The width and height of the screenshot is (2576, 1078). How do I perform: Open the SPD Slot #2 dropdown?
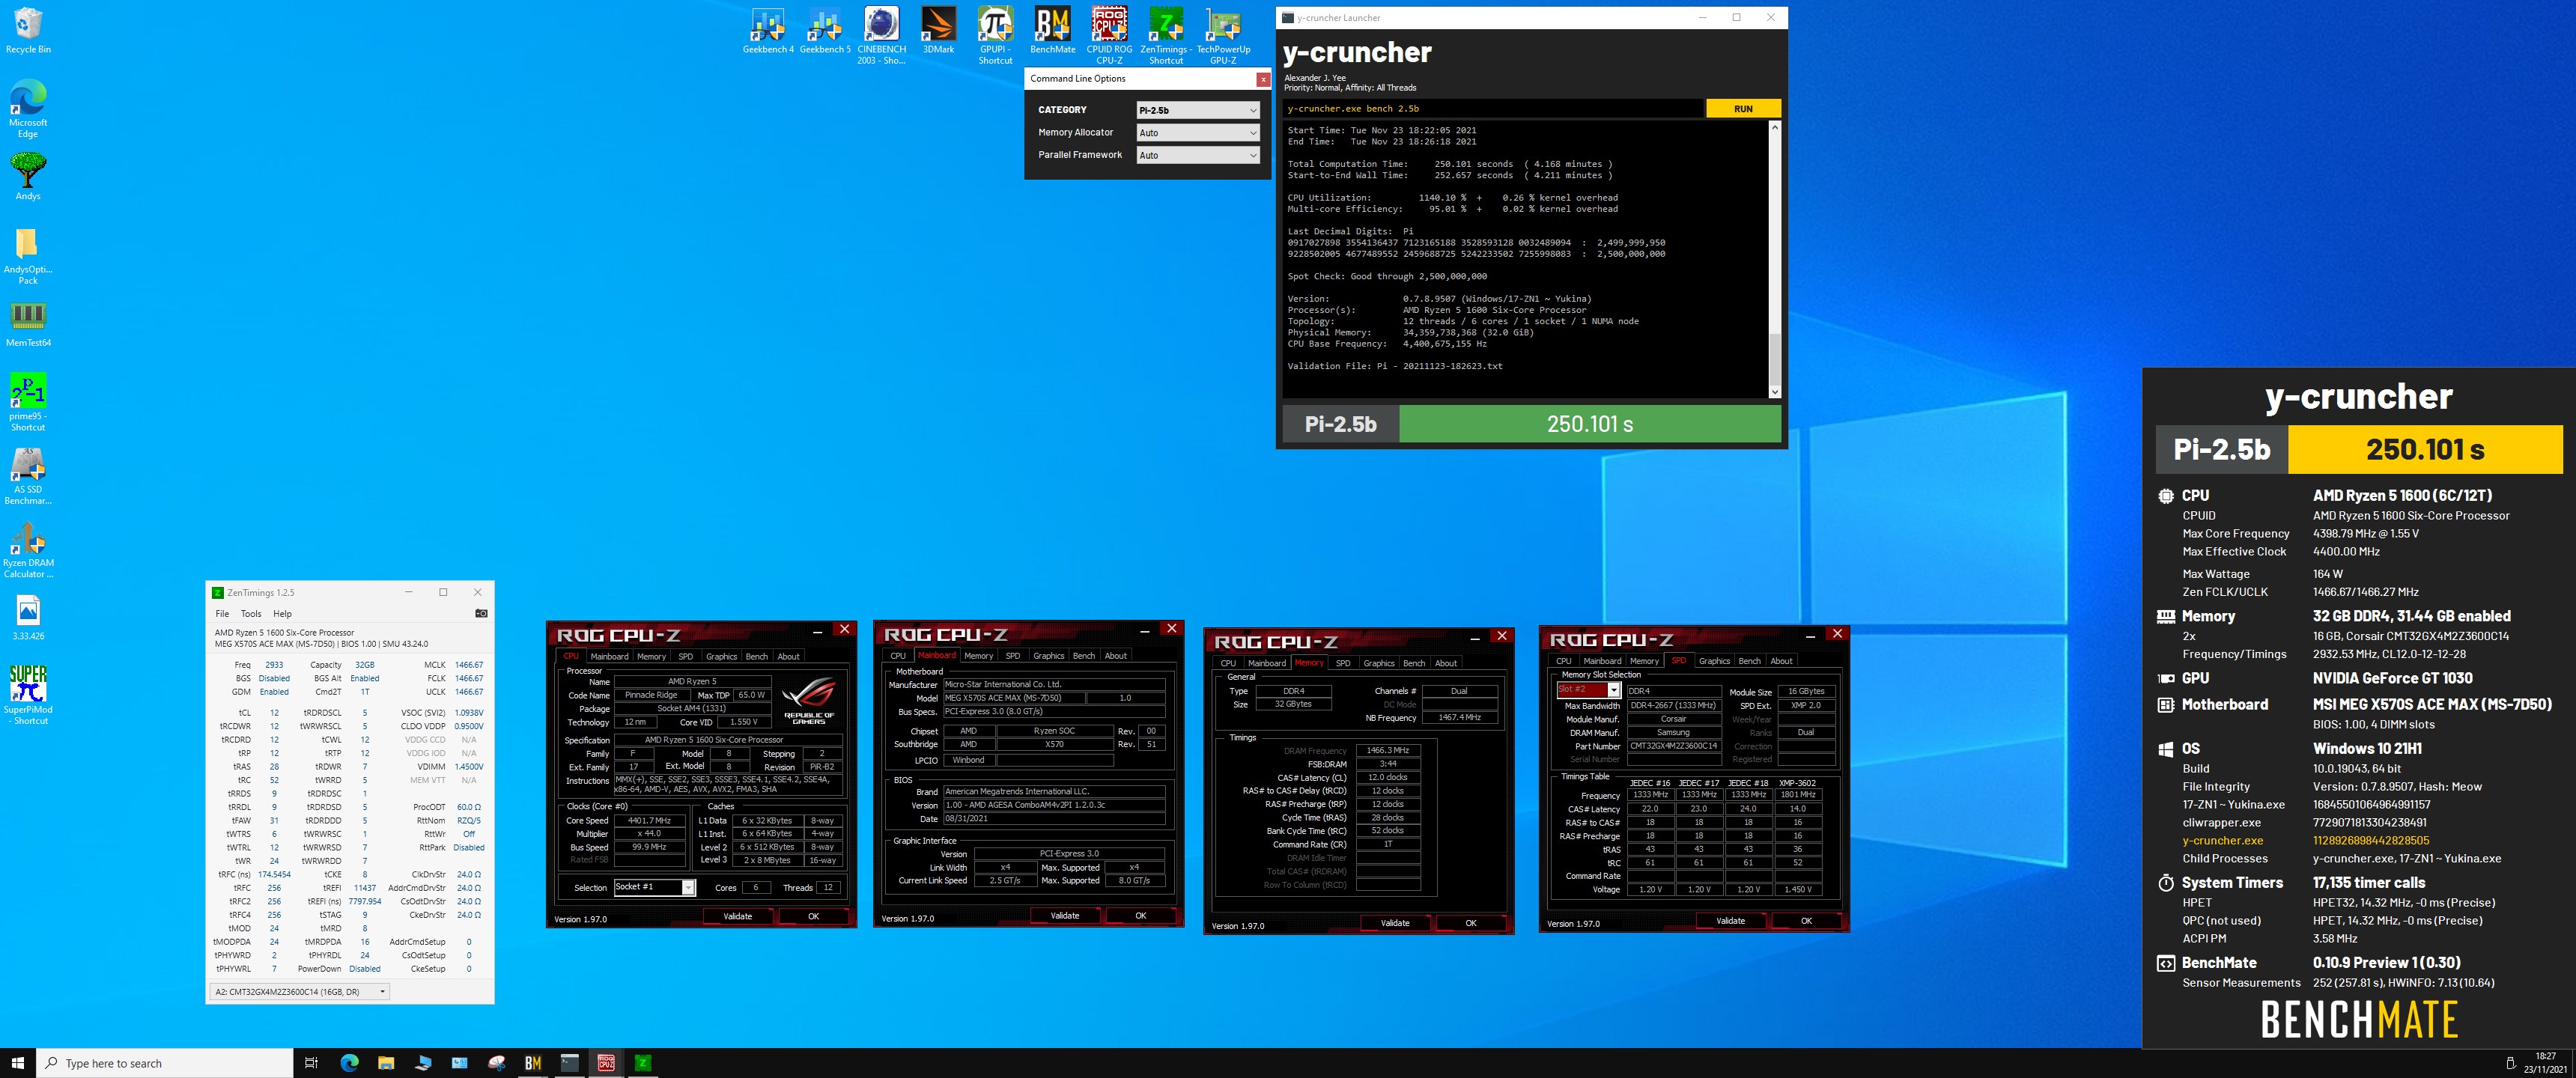point(1588,690)
